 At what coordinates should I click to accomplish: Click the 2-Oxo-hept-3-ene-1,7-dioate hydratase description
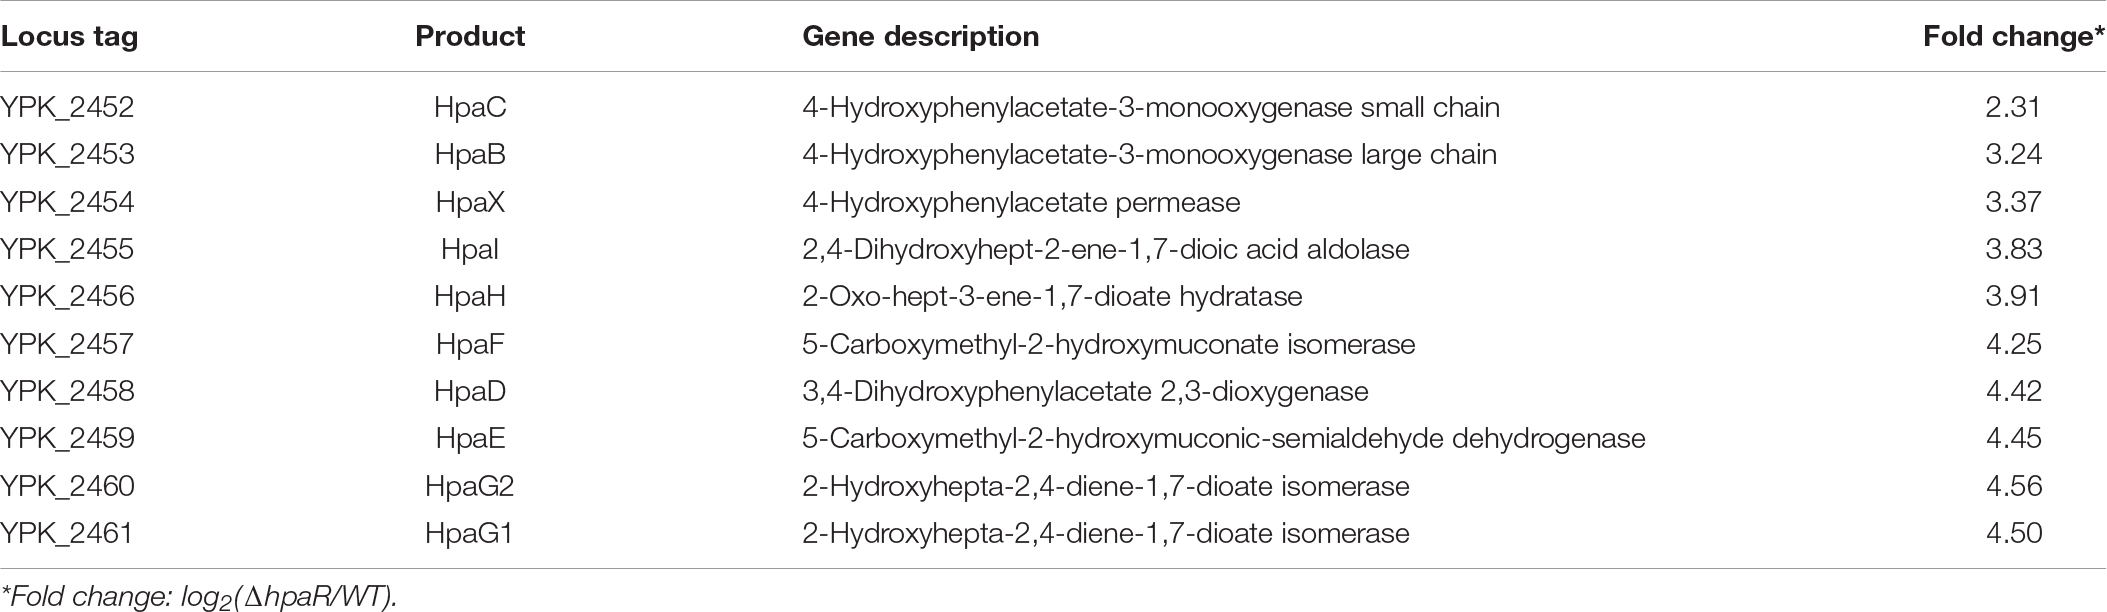[x=1052, y=297]
